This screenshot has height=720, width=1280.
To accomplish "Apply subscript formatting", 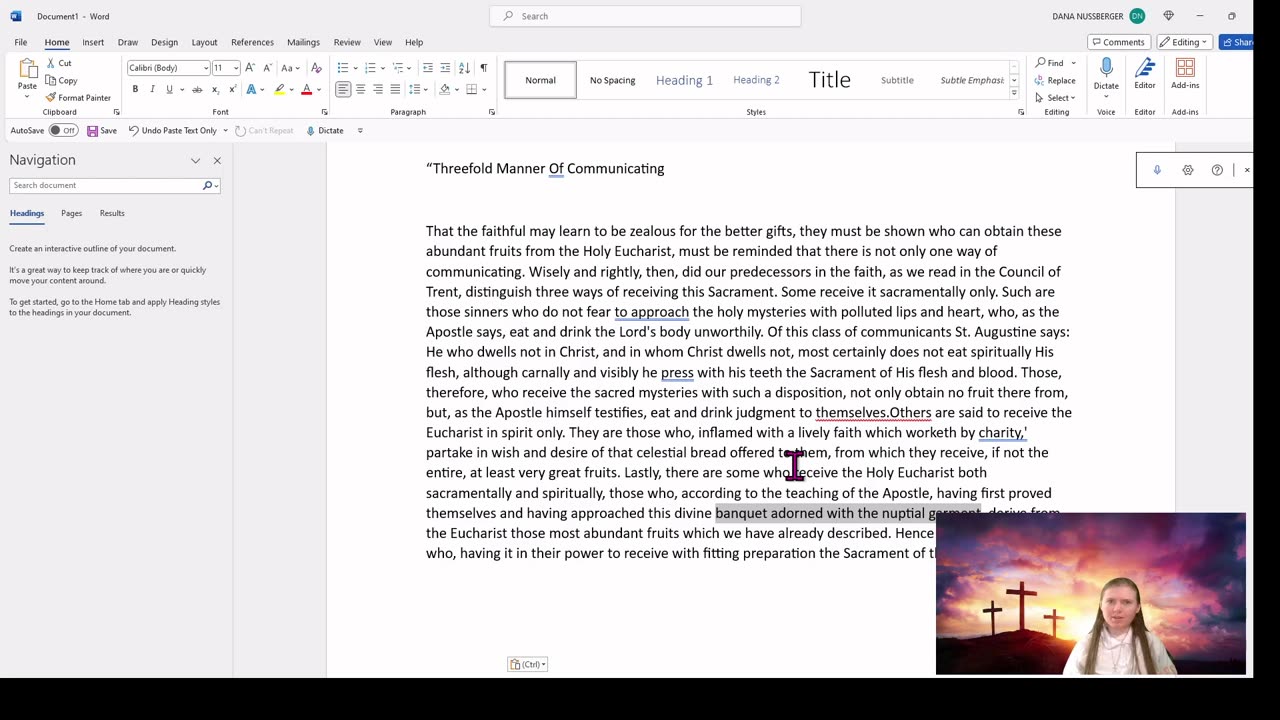I will (x=214, y=89).
